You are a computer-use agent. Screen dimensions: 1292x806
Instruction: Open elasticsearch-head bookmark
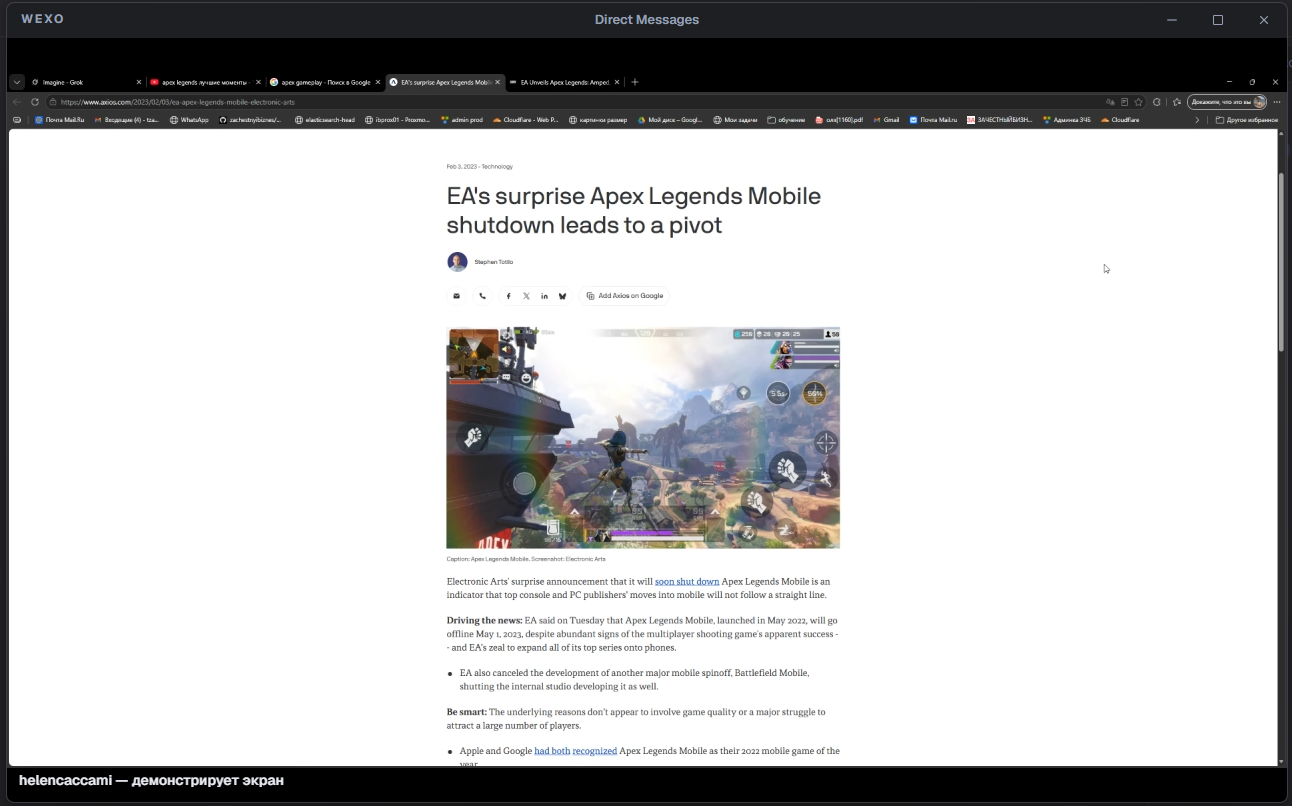pos(324,120)
